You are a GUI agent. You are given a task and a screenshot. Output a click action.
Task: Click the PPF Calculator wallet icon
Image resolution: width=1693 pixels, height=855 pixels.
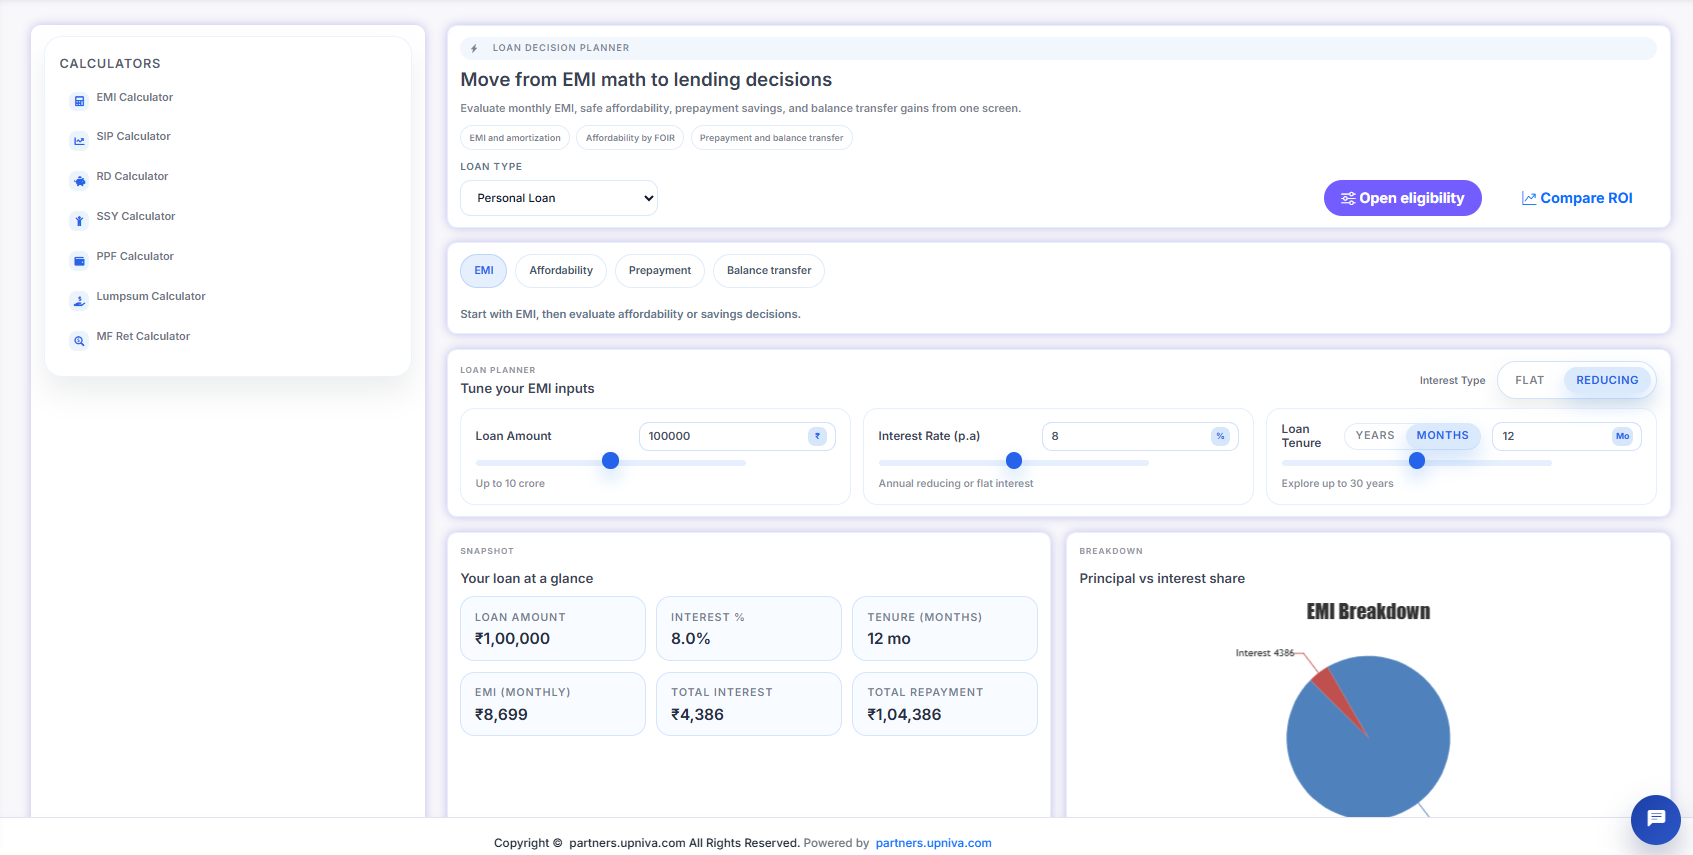79,261
